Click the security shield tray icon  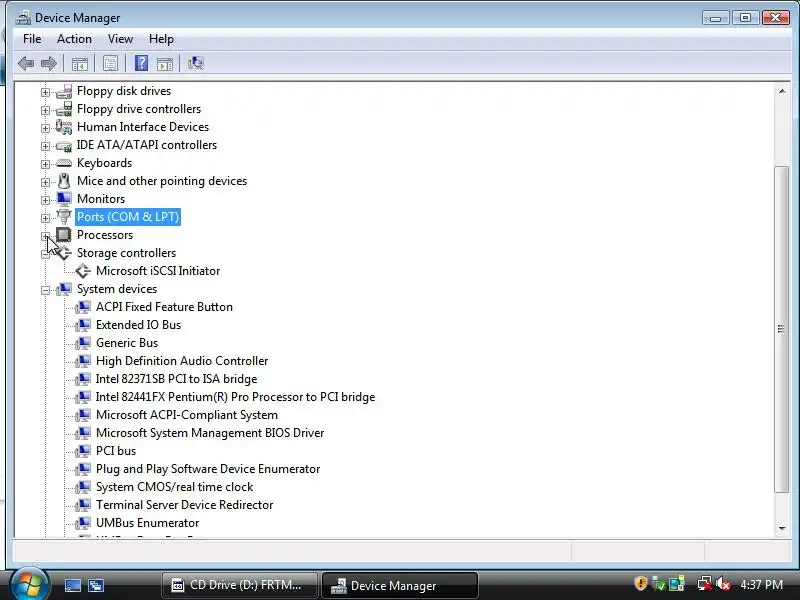[x=640, y=584]
